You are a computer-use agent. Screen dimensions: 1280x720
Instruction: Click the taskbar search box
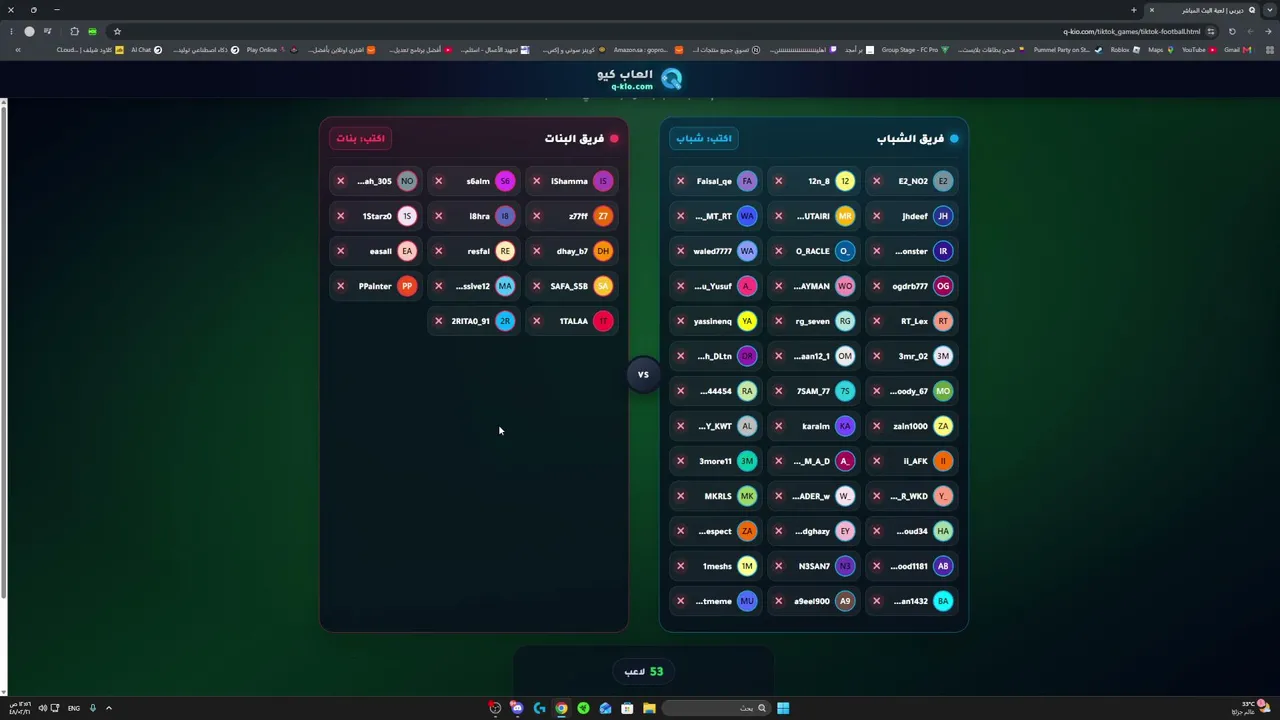(x=717, y=708)
